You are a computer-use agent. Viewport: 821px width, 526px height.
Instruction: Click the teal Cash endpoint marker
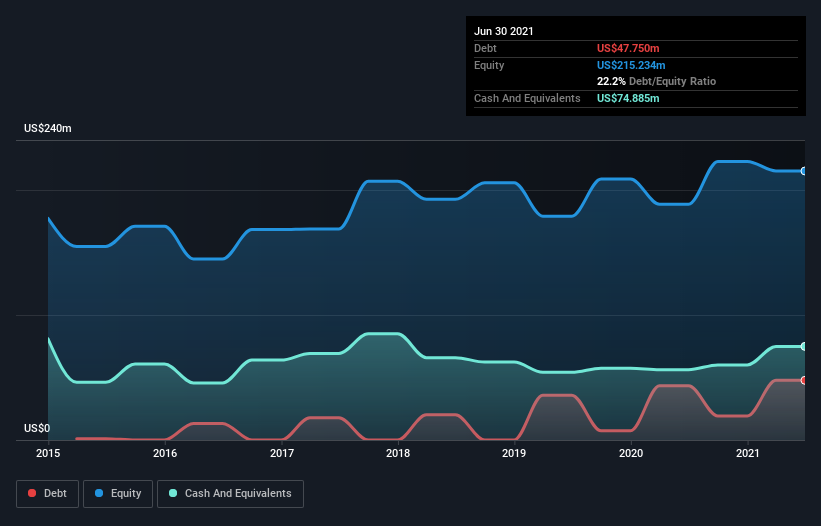pos(804,346)
